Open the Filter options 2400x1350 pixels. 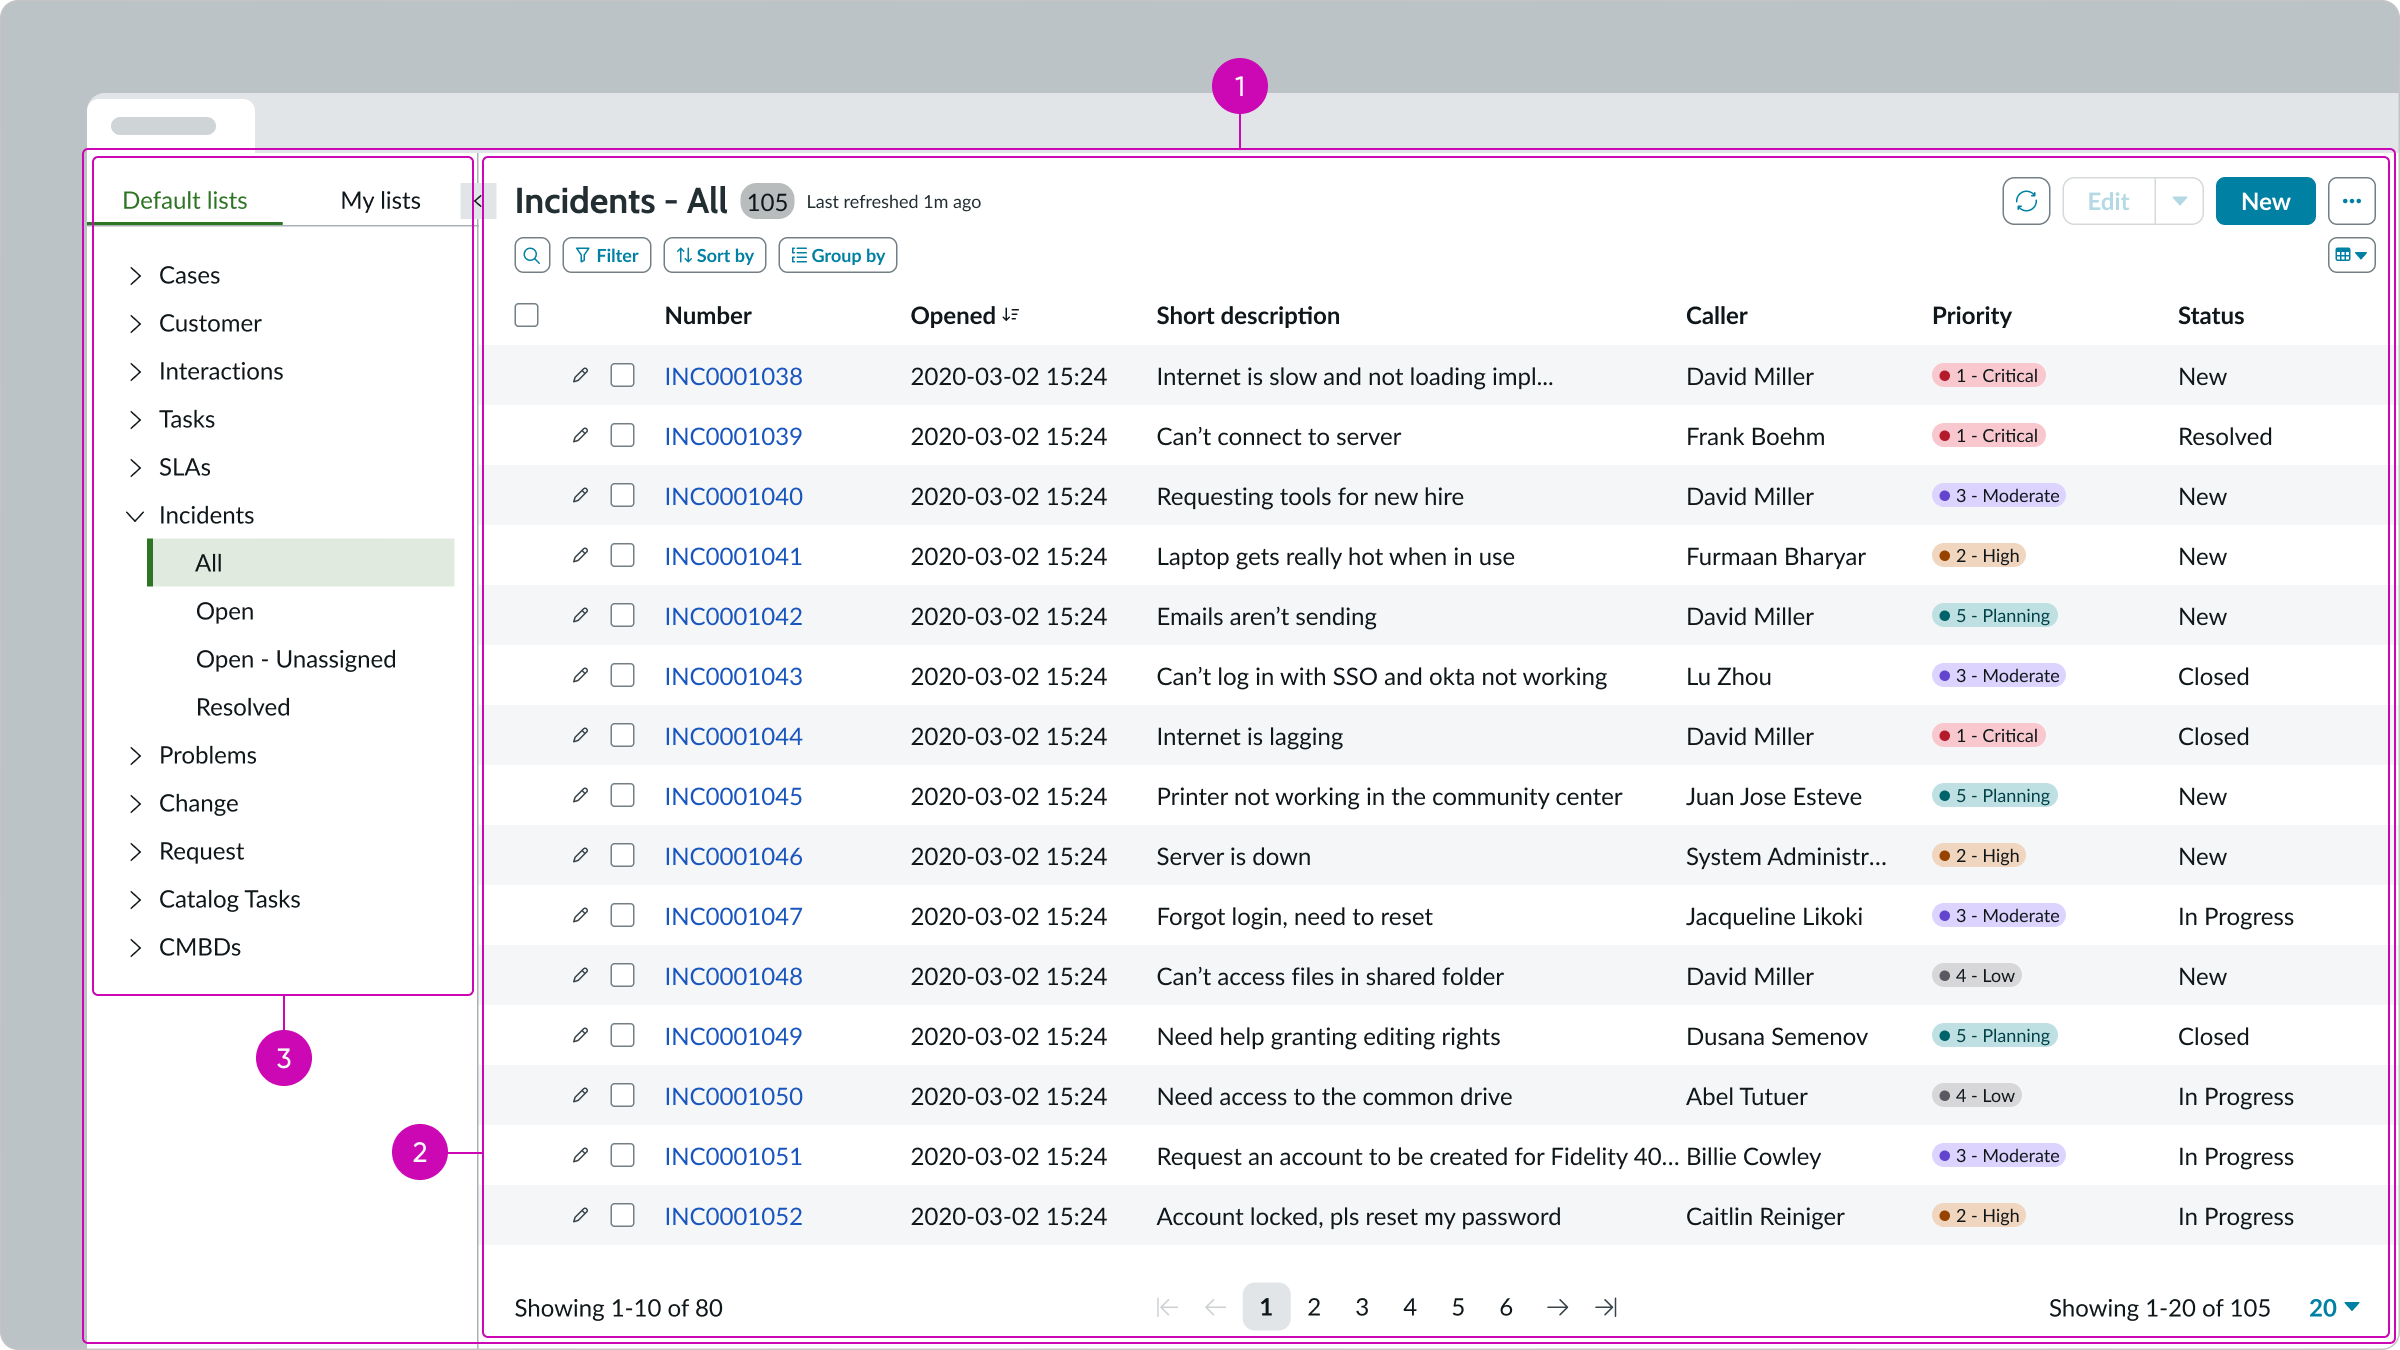(606, 255)
